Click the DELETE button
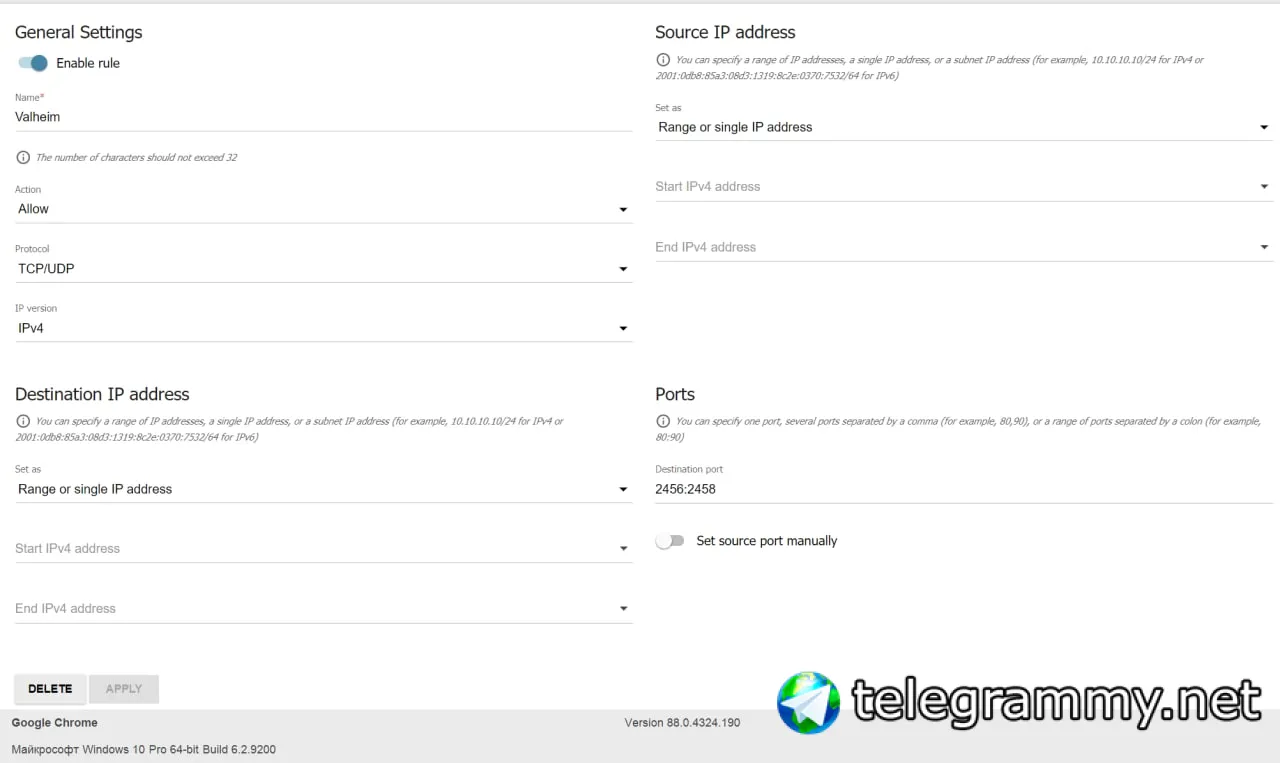The width and height of the screenshot is (1280, 763). [50, 689]
